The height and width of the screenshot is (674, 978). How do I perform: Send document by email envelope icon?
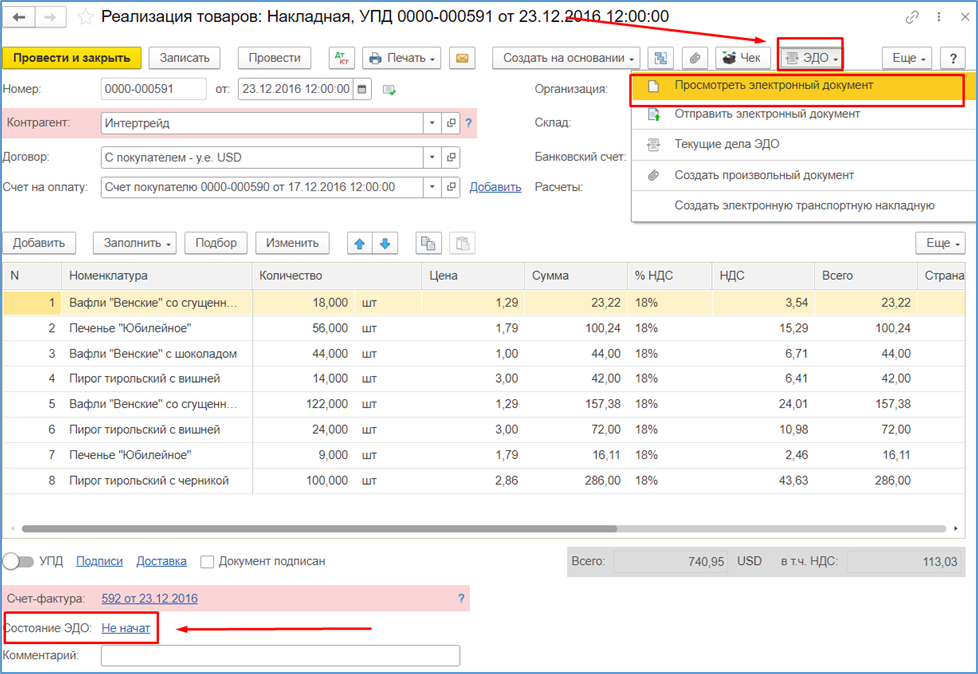click(x=462, y=58)
